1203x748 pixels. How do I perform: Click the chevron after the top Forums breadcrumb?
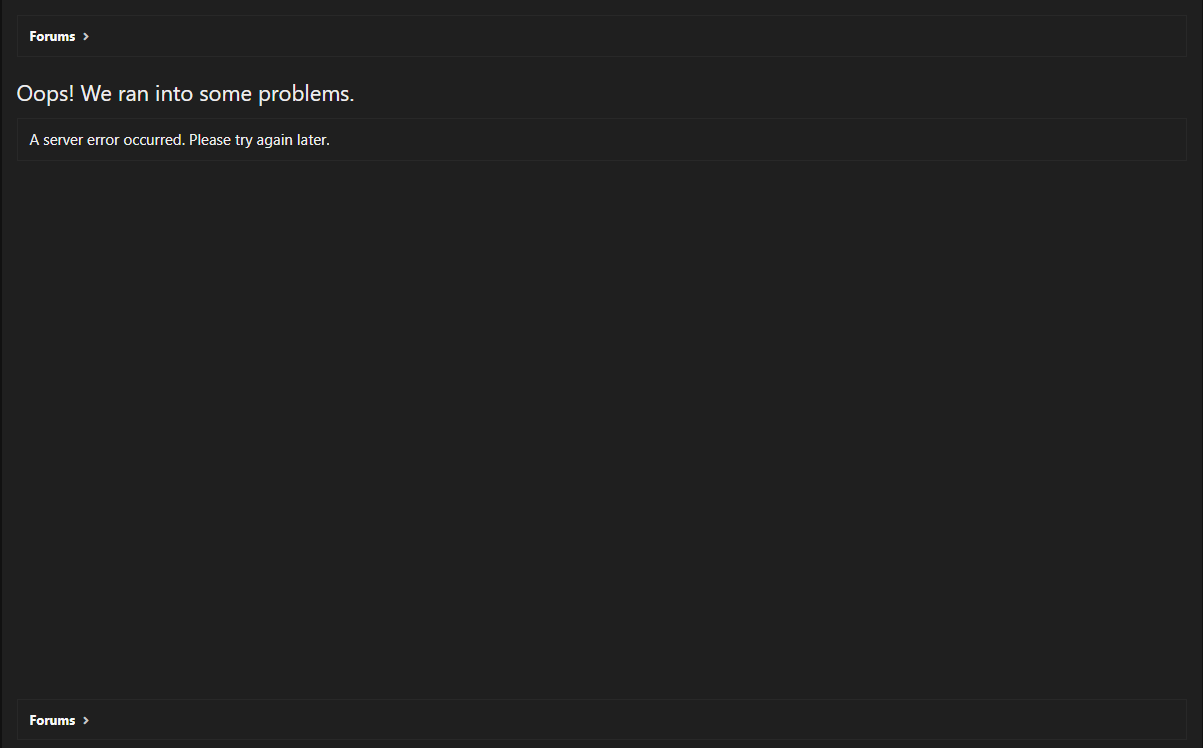(x=86, y=37)
